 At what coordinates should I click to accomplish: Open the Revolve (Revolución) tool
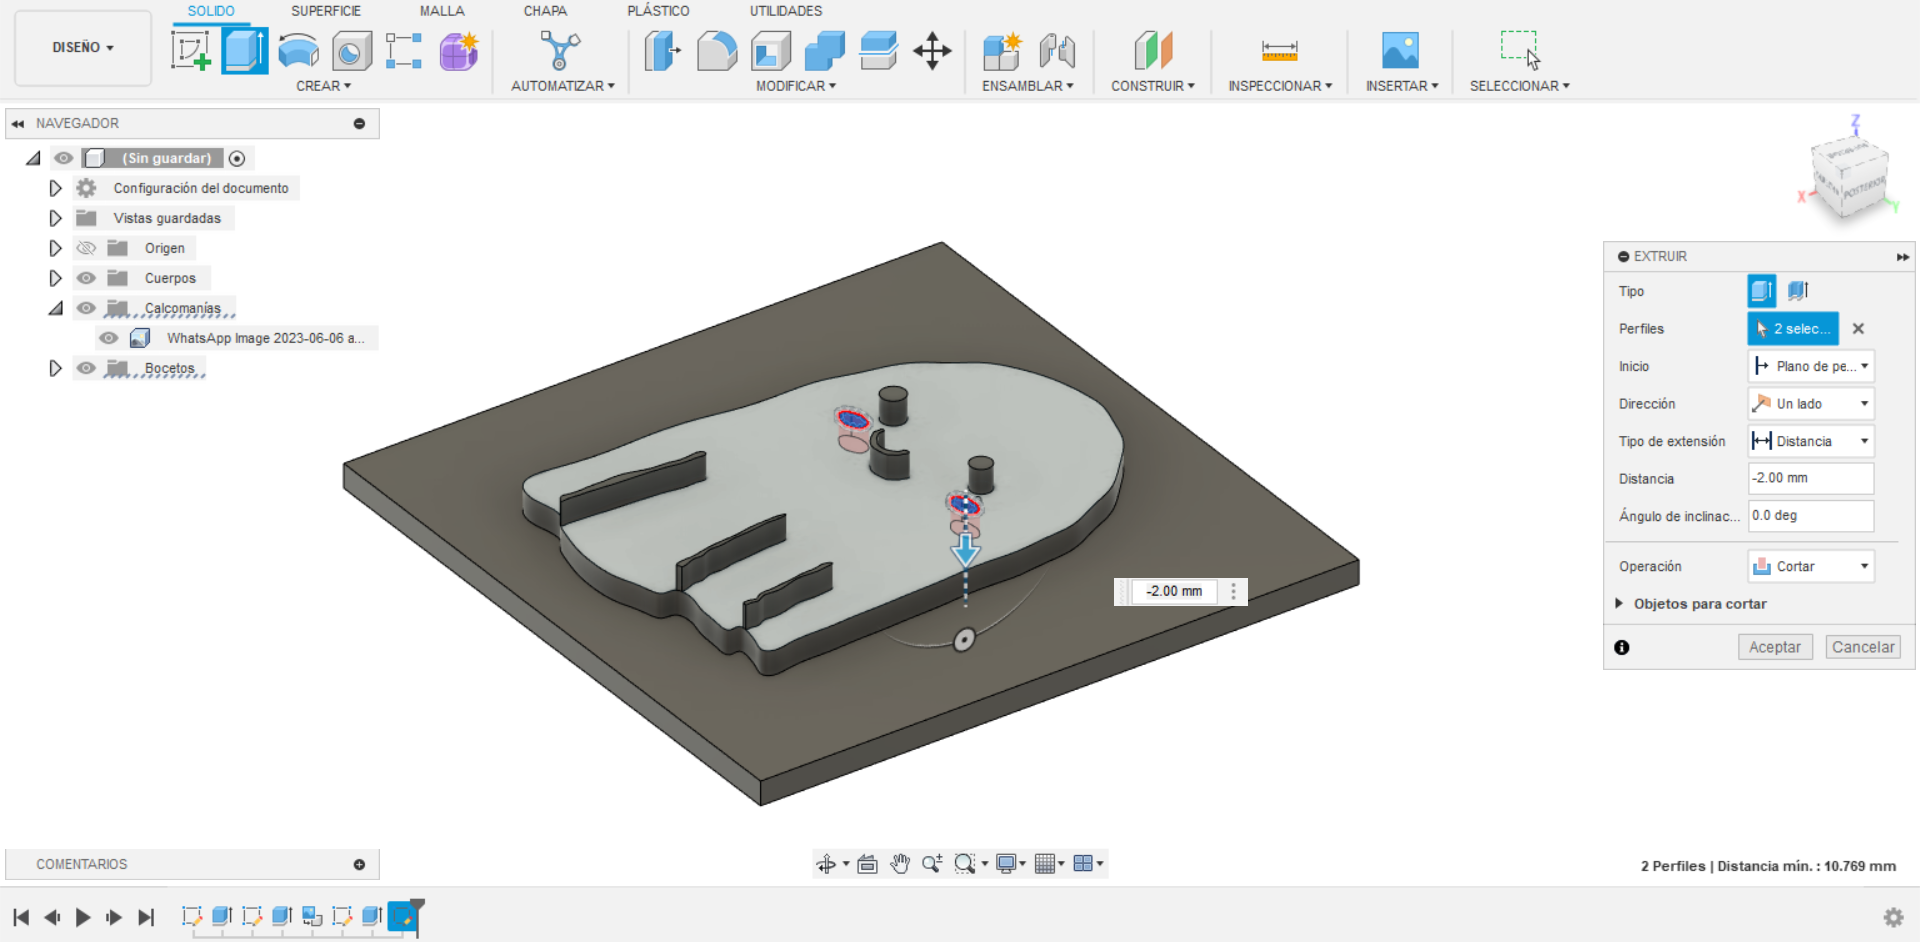[x=298, y=48]
